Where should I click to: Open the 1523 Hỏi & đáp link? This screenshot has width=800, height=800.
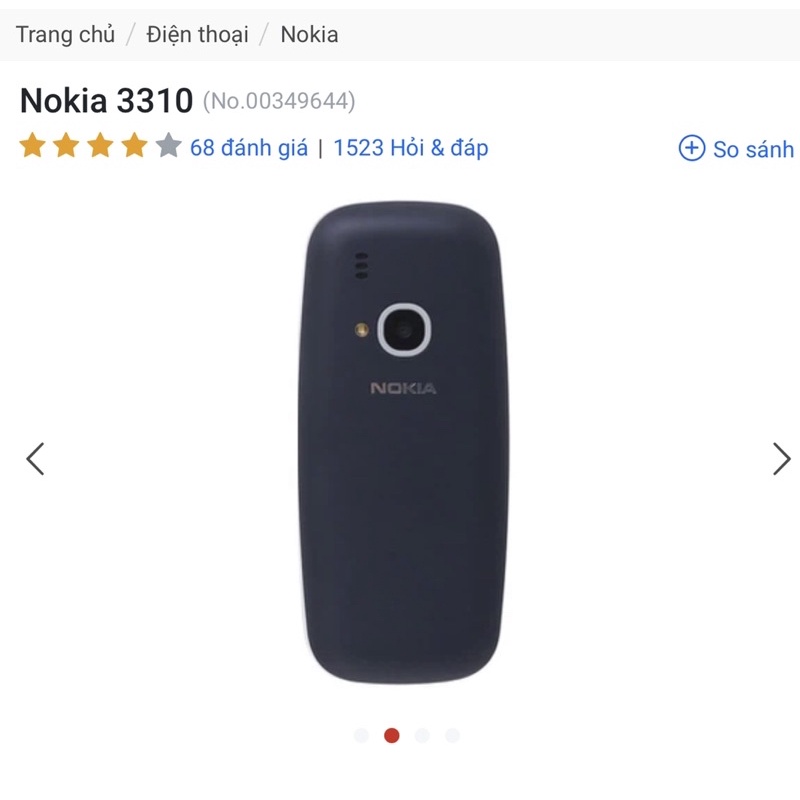tap(411, 148)
